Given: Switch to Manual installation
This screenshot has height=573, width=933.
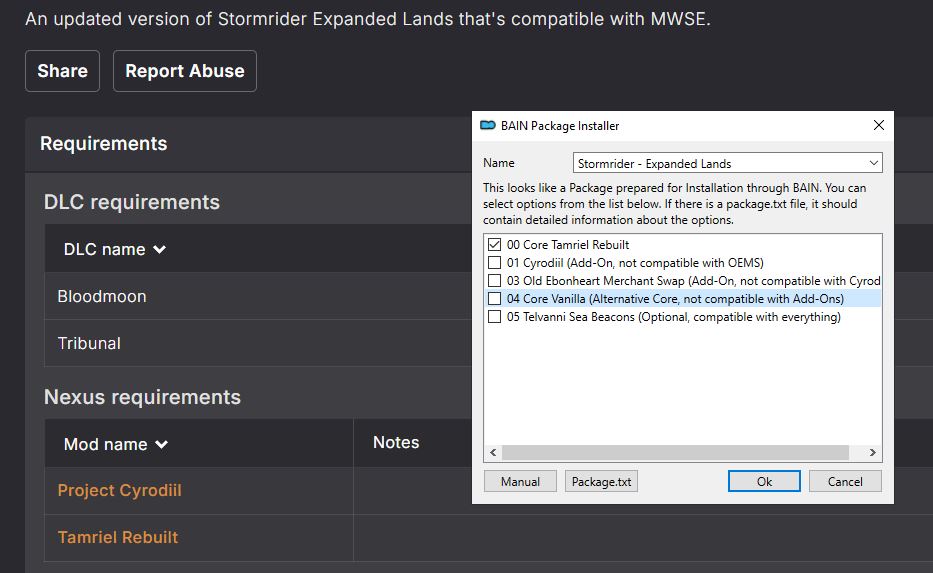Looking at the screenshot, I should pos(520,481).
